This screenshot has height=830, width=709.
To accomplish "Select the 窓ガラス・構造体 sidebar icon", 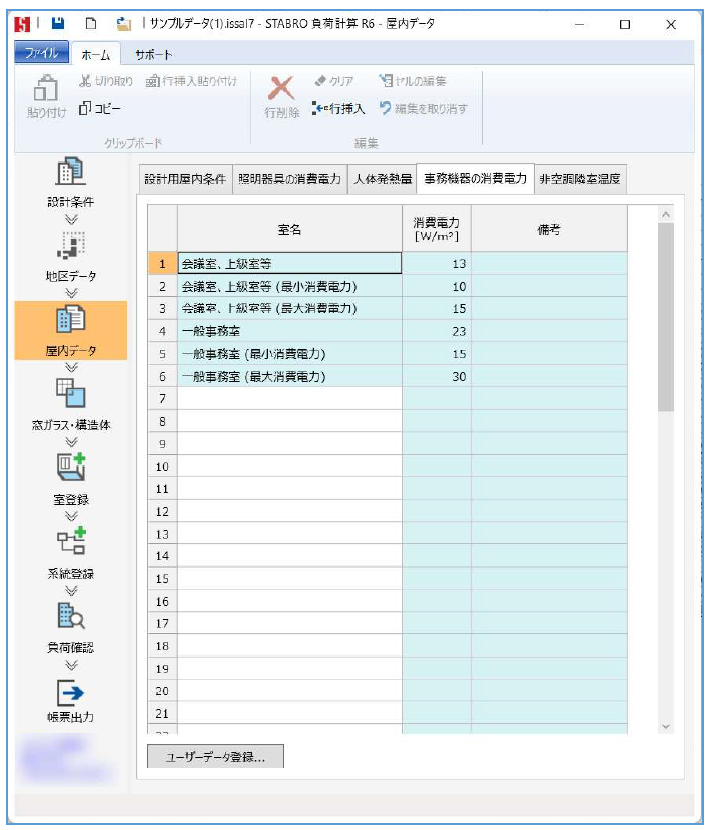I will coord(70,394).
